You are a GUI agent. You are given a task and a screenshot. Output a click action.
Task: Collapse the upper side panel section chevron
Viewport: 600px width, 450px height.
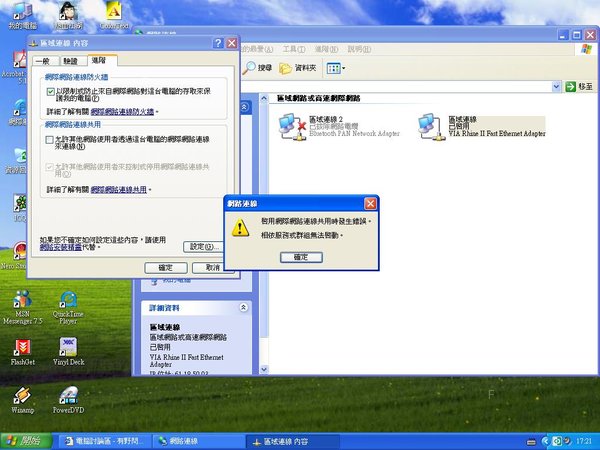pos(245,107)
